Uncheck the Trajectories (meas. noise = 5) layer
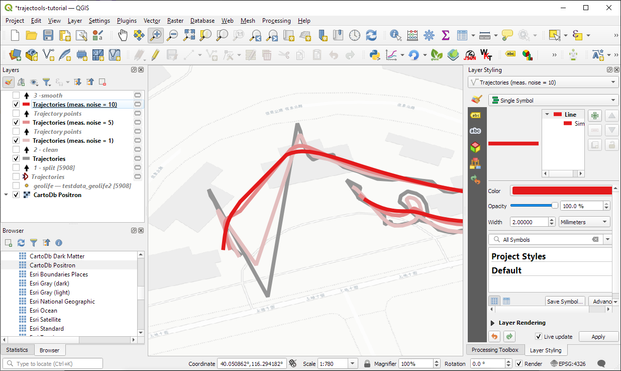 point(16,123)
